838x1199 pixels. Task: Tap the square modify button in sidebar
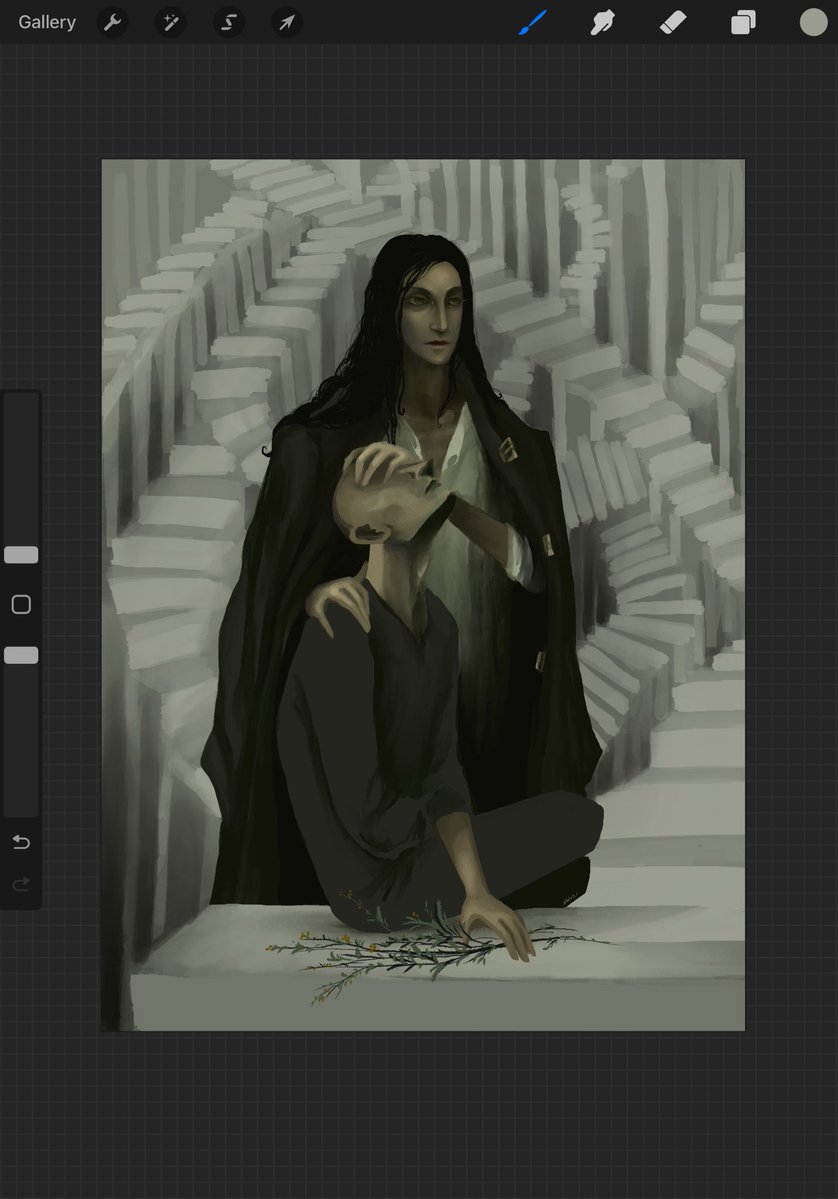21,605
